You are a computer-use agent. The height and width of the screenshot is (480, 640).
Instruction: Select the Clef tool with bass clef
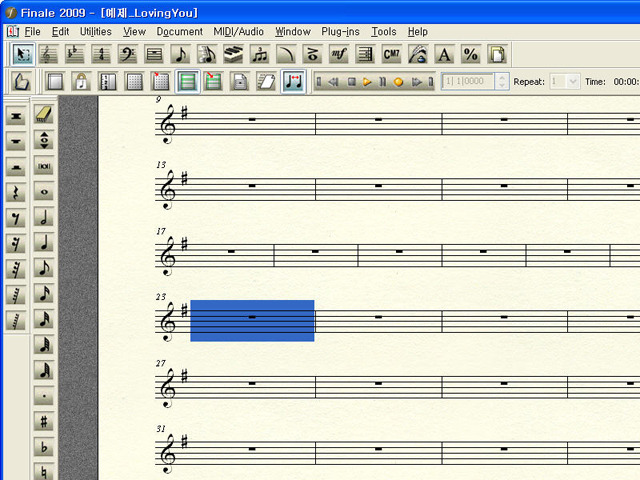128,54
